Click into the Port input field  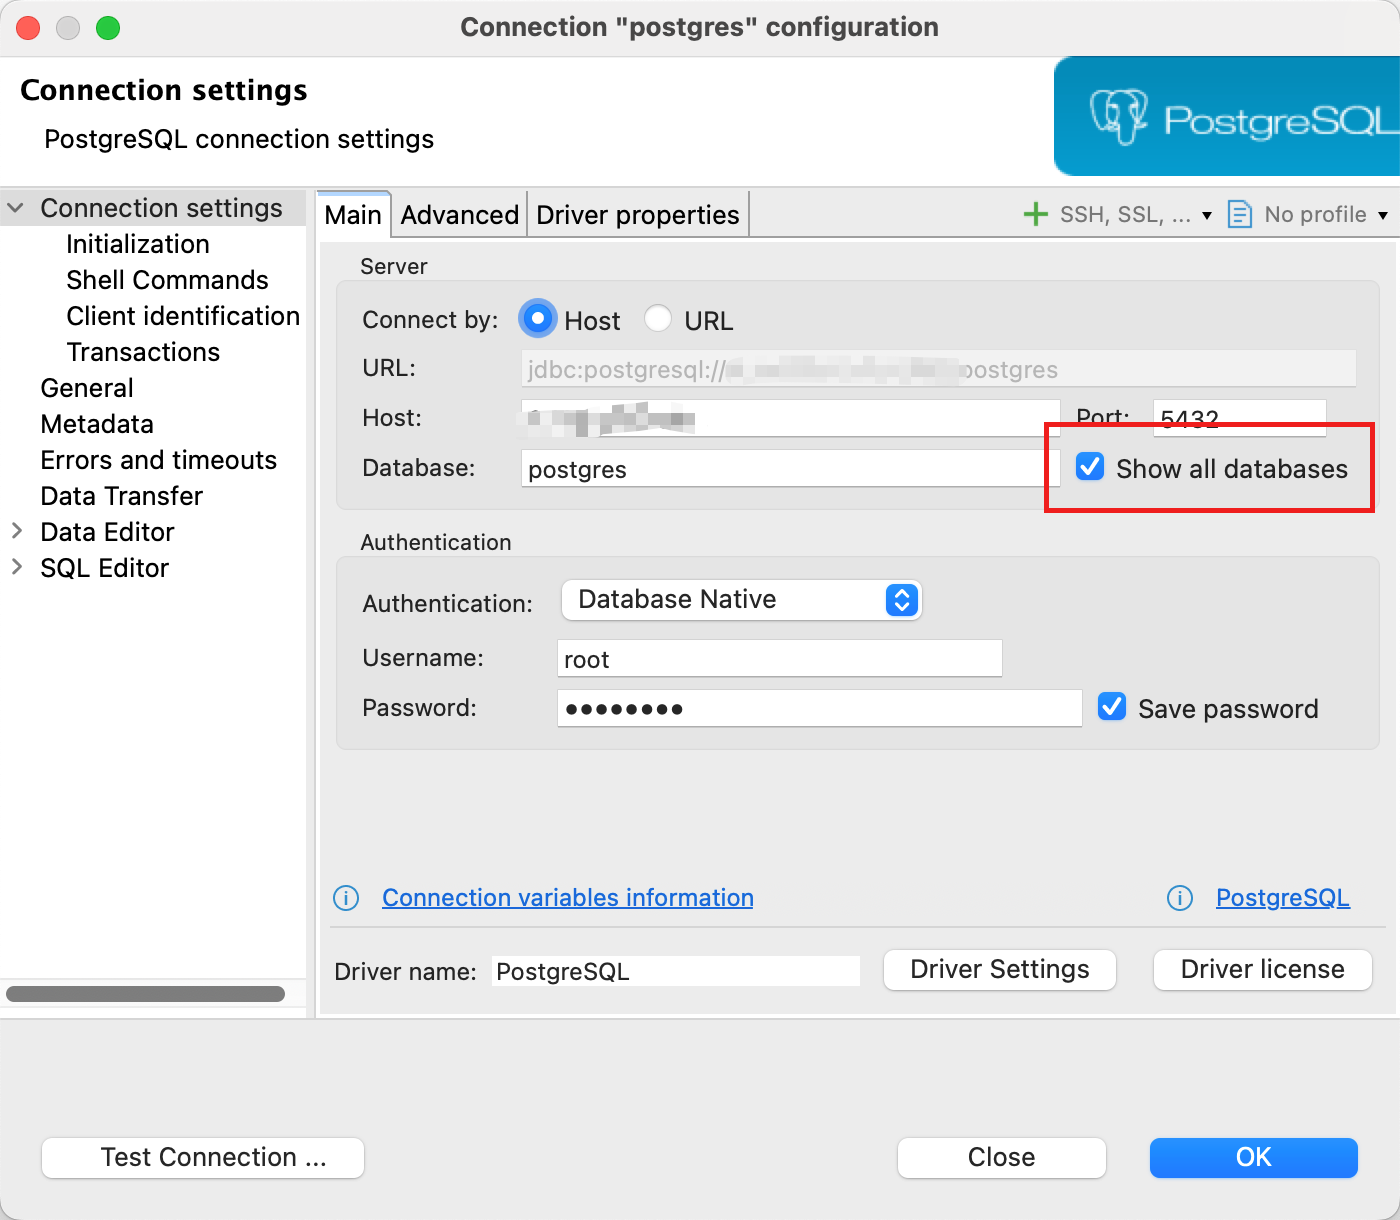1240,417
